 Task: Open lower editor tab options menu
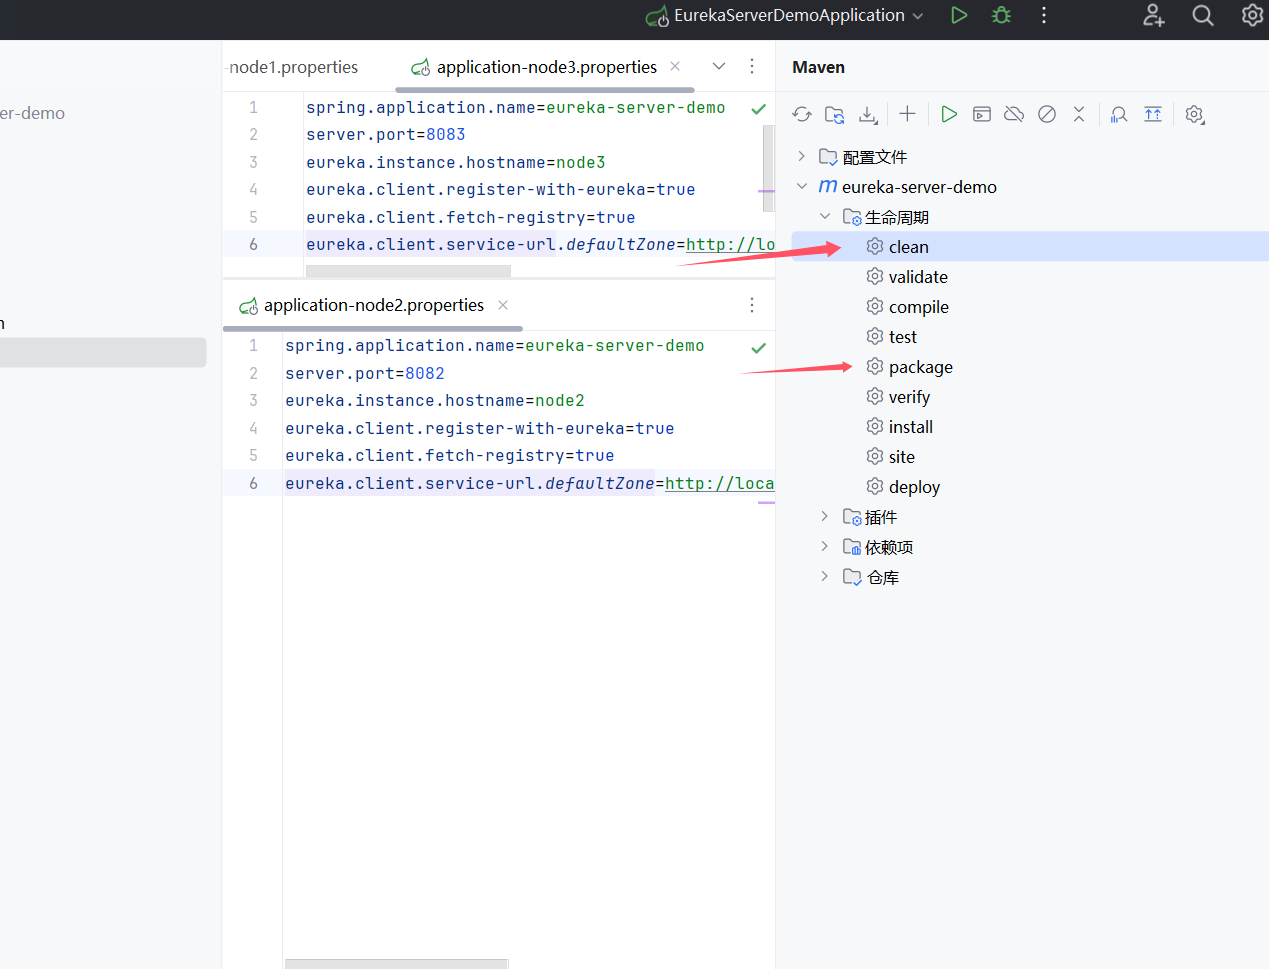pyautogui.click(x=752, y=305)
